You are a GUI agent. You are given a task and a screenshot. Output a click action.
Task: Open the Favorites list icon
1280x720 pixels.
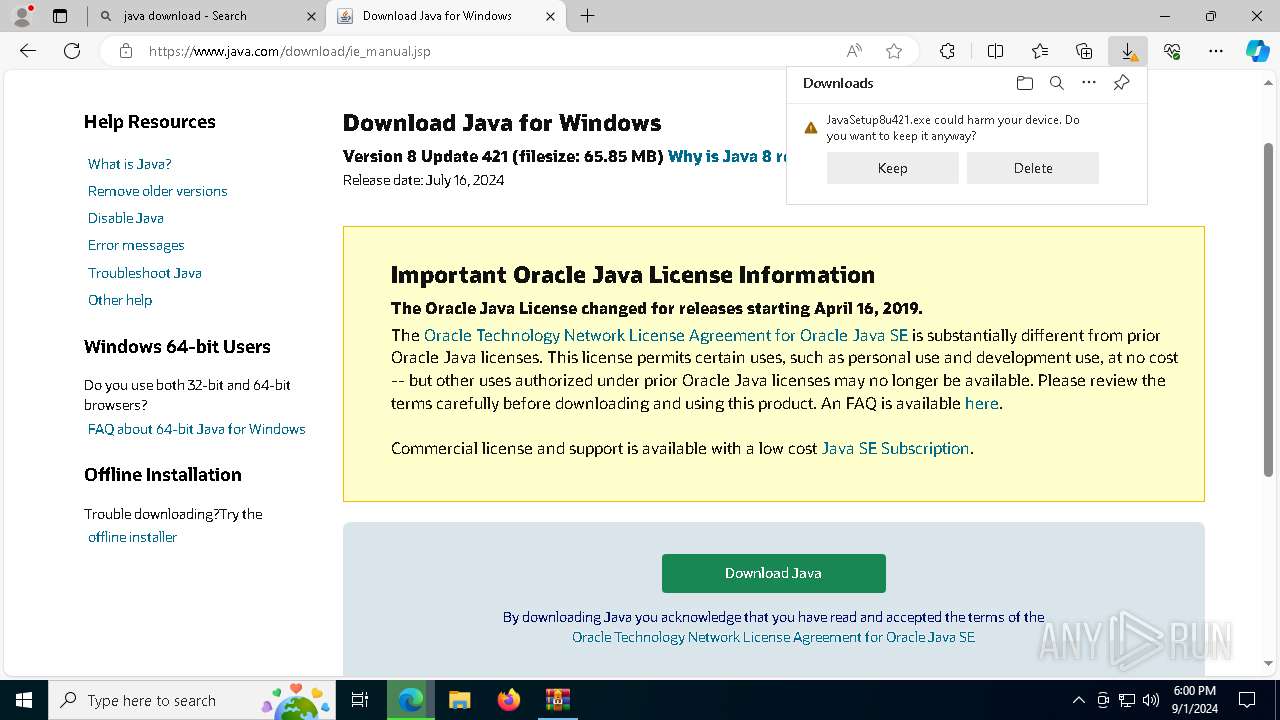(1040, 51)
